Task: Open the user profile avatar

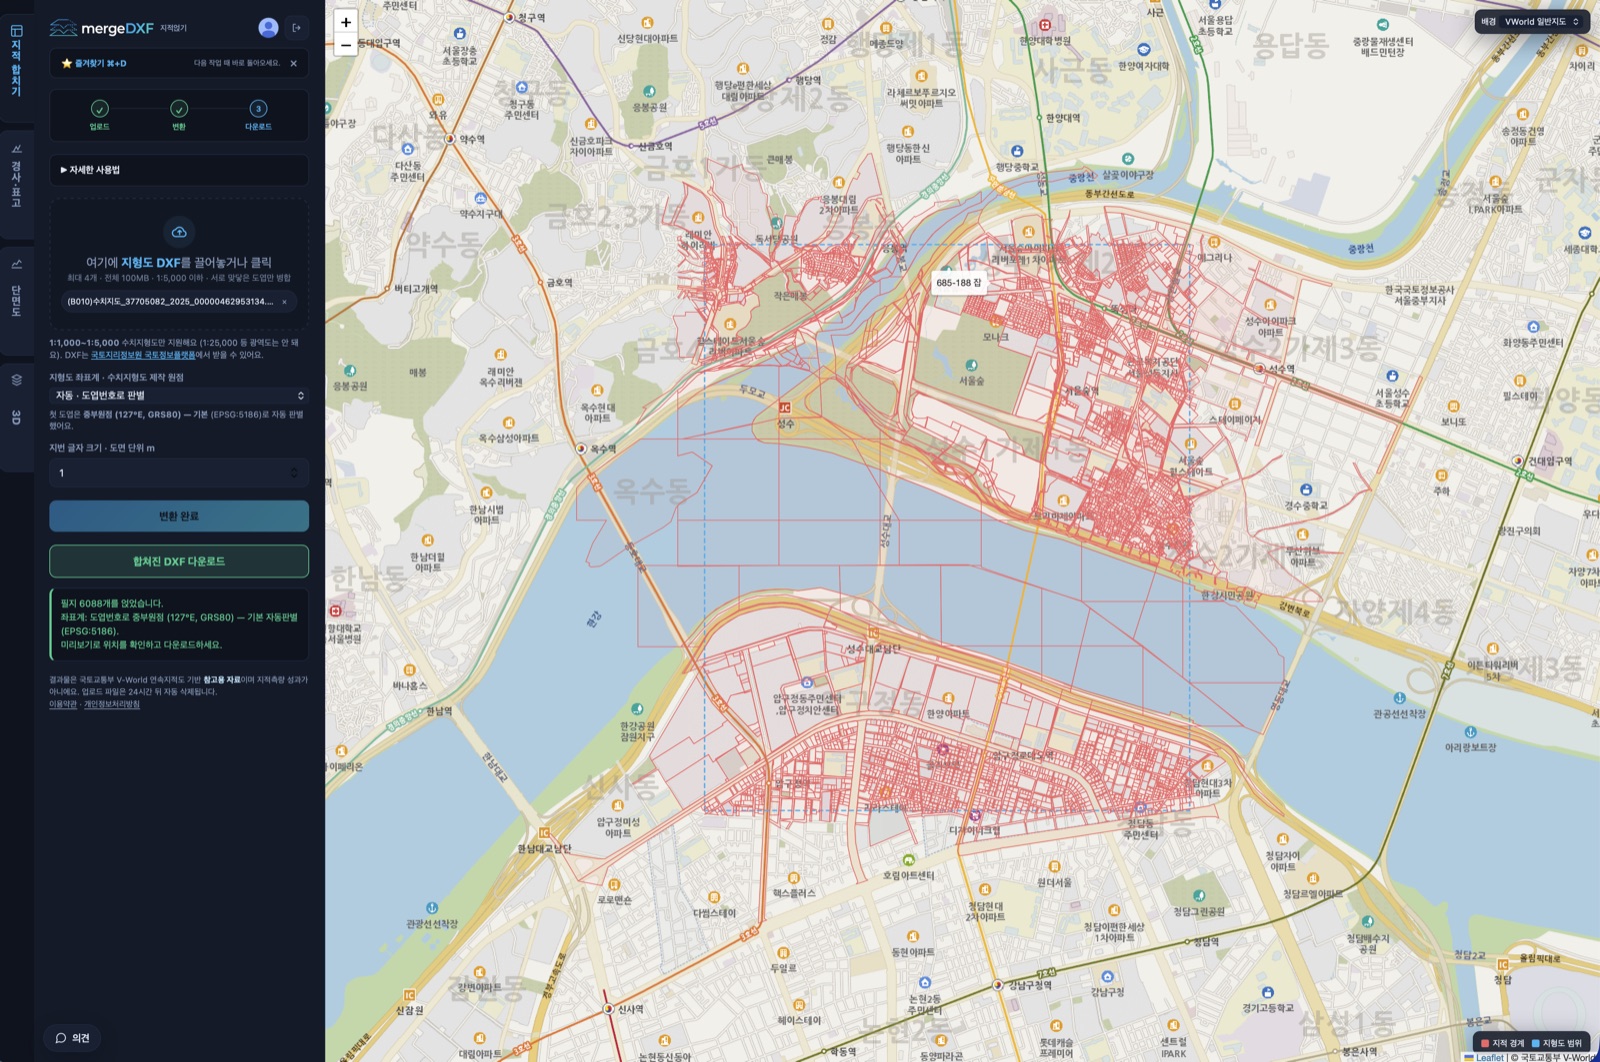Action: coord(268,28)
